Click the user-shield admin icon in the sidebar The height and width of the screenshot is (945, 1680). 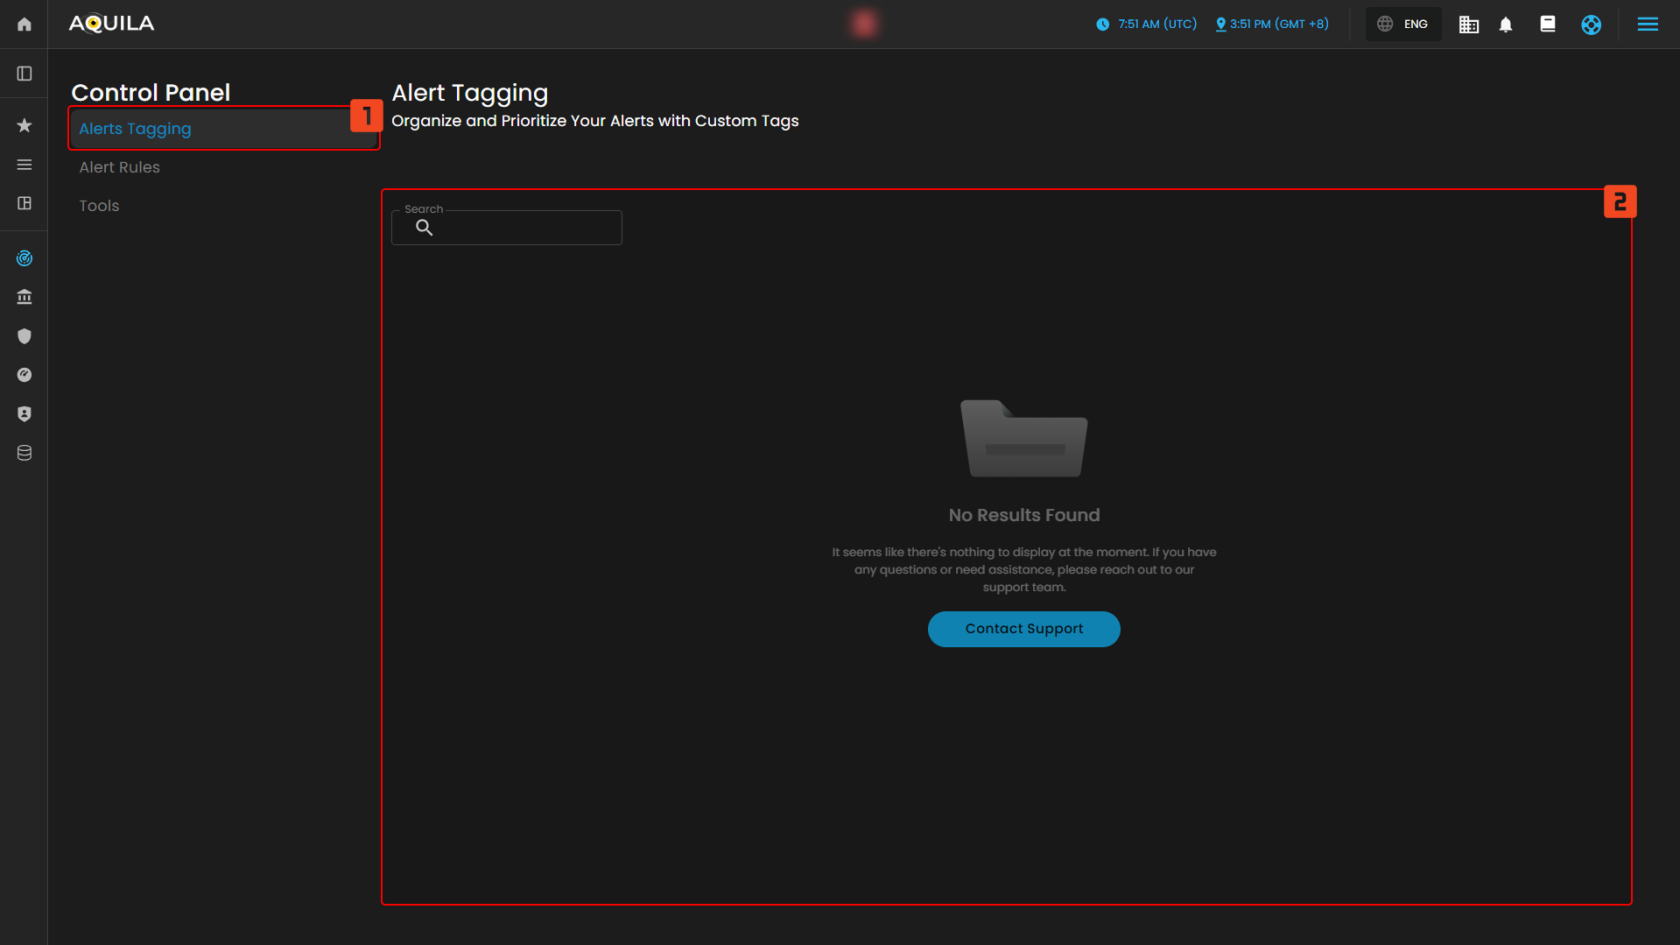tap(23, 413)
